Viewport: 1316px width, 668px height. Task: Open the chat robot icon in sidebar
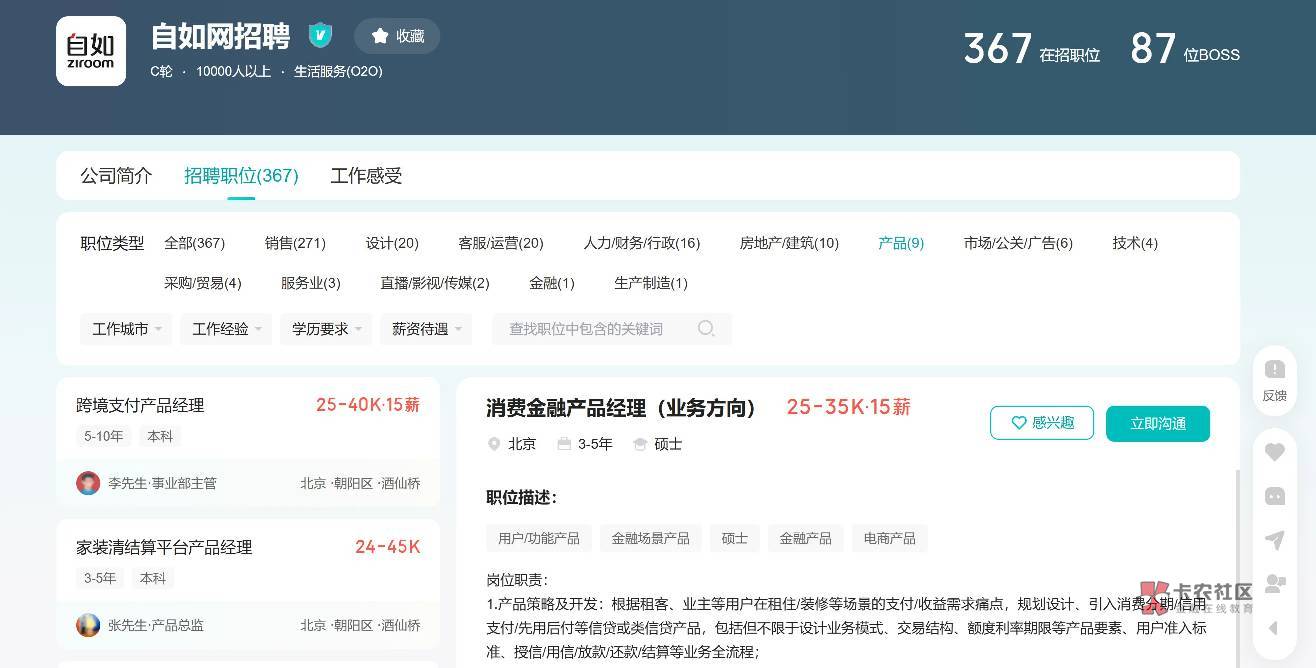[1274, 496]
